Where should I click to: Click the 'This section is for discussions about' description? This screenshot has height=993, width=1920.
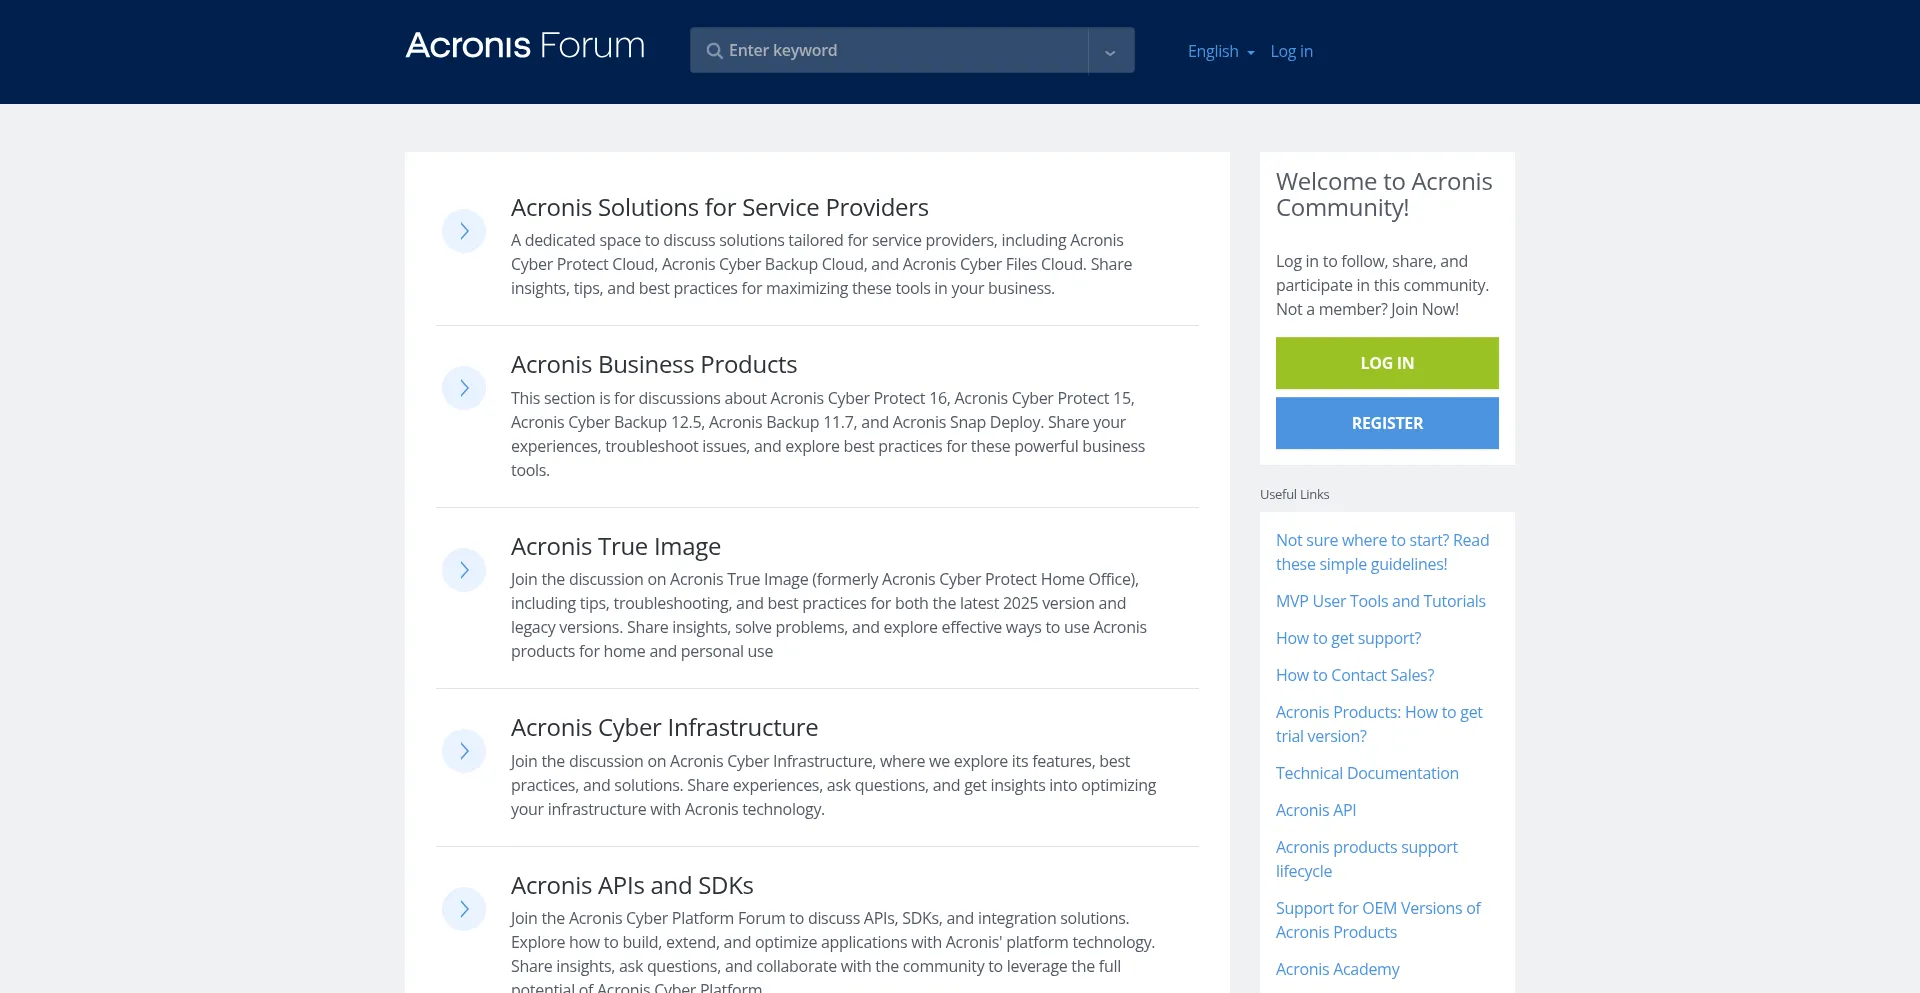tap(828, 434)
